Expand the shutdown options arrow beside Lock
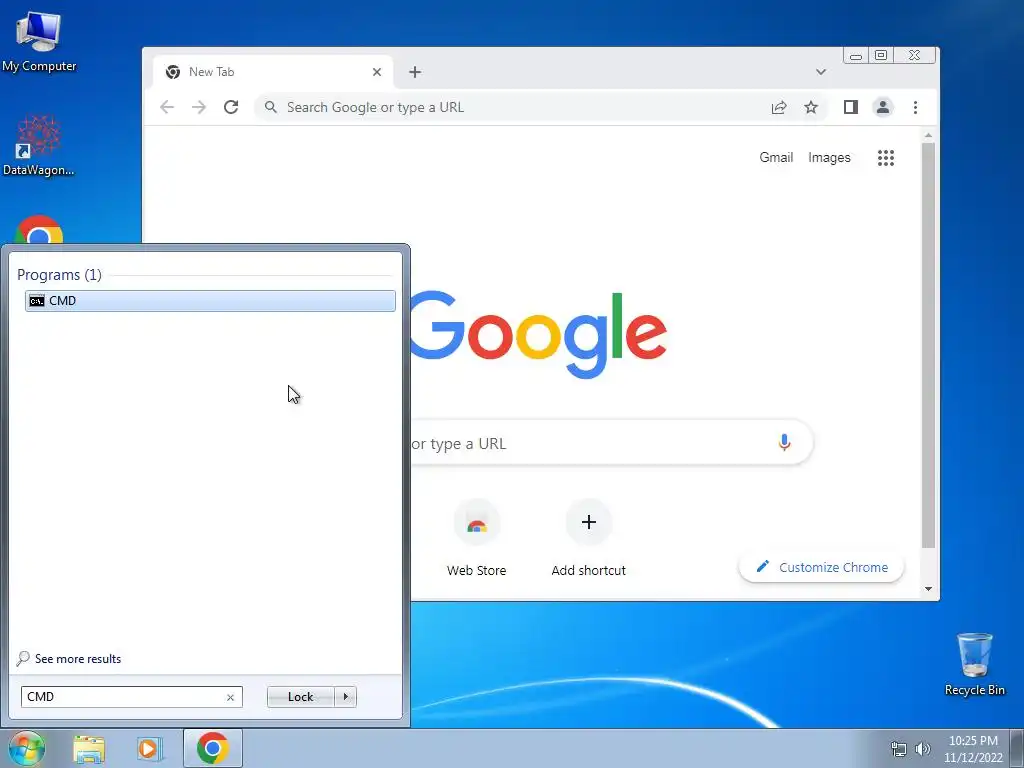The width and height of the screenshot is (1024, 768). tap(345, 697)
